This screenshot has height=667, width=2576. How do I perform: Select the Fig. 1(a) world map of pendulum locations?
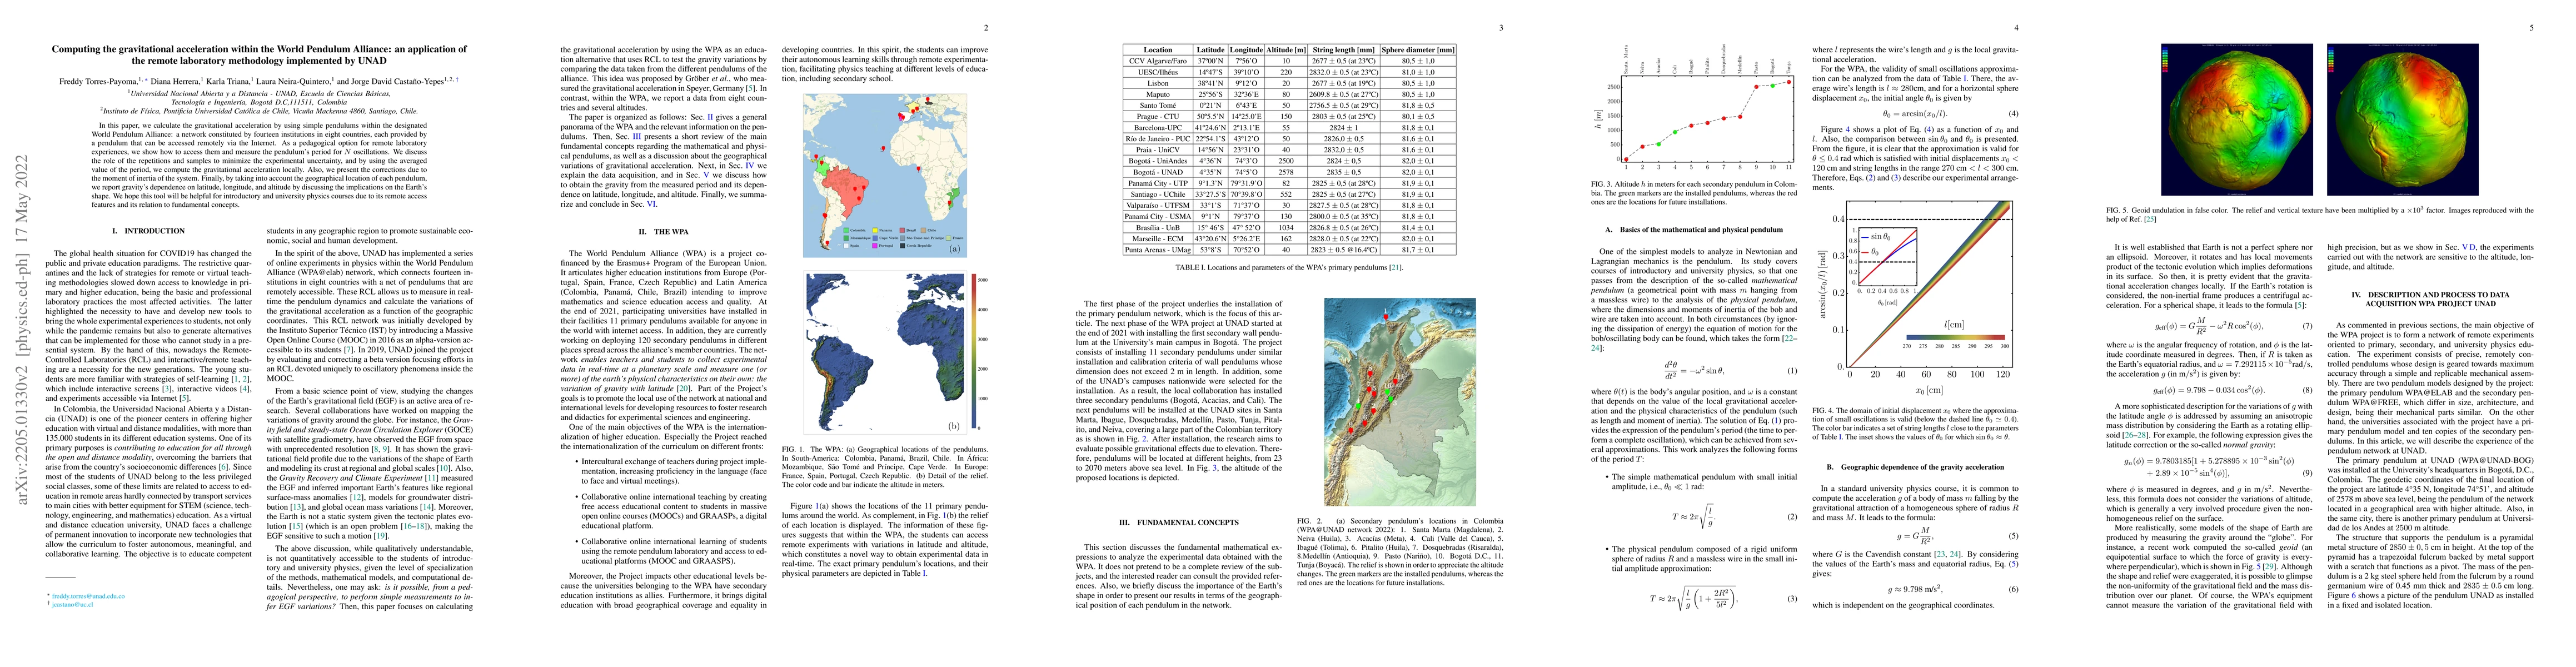click(x=885, y=175)
